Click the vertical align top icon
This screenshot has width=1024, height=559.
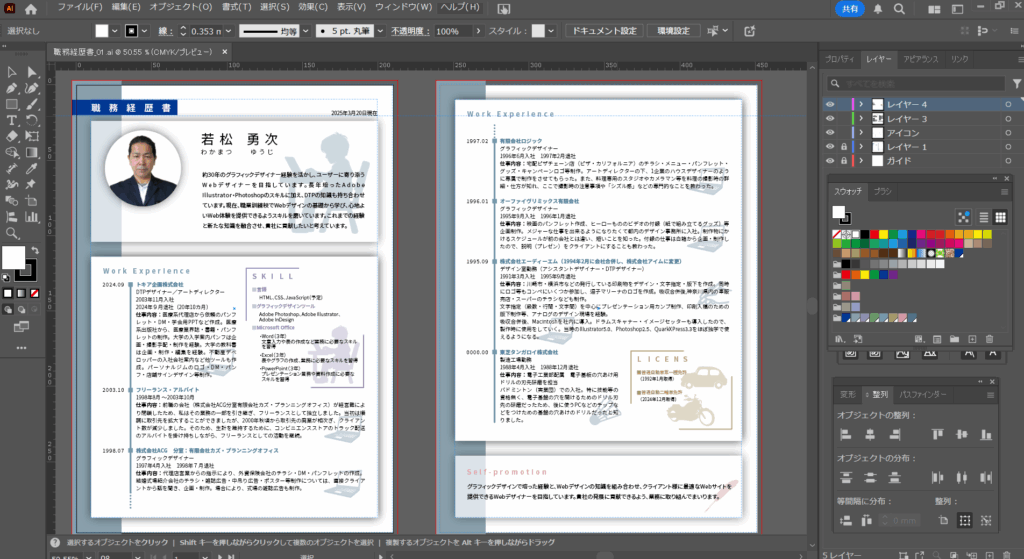pyautogui.click(x=939, y=434)
